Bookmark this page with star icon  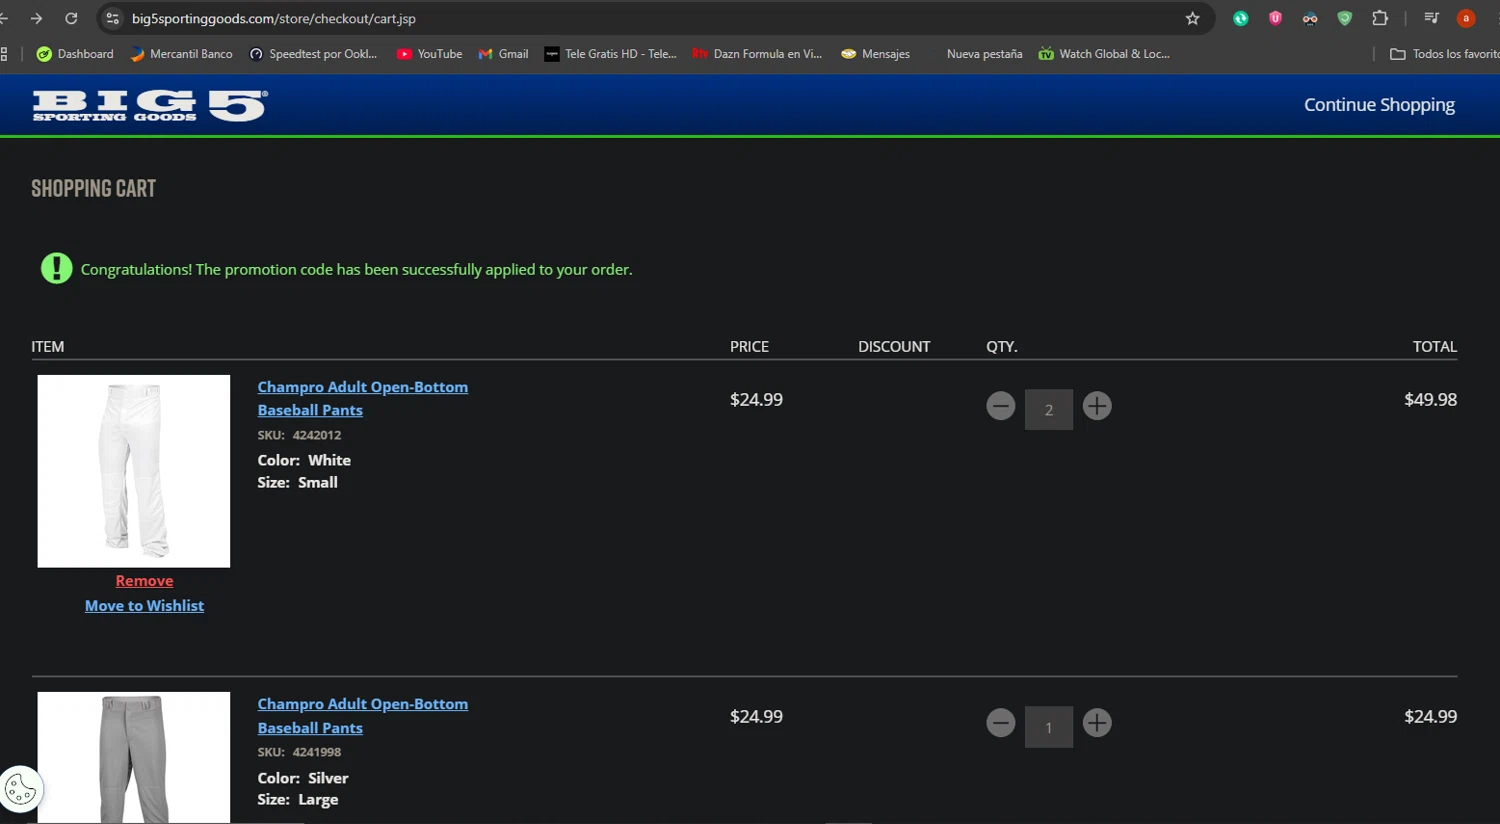pos(1192,18)
